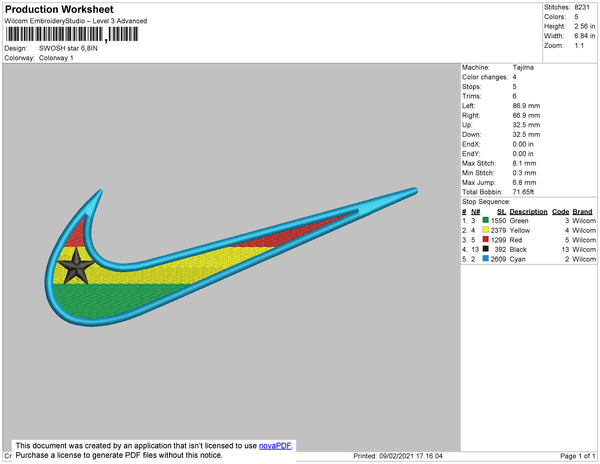
Task: Click the Up value 32.5 mm
Action: [526, 125]
